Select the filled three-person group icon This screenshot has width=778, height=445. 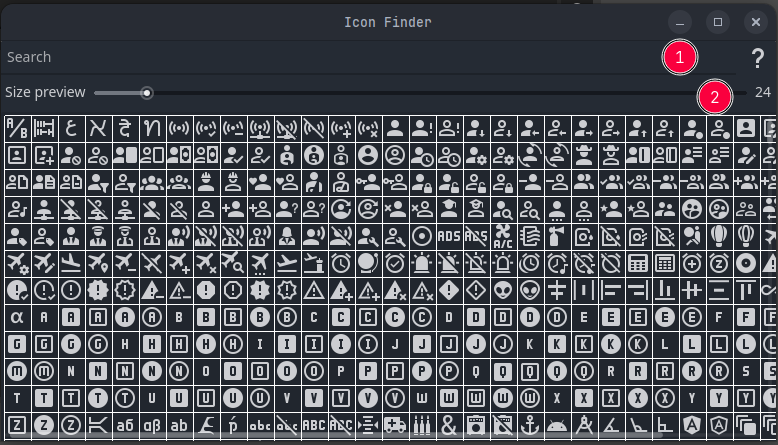(152, 183)
